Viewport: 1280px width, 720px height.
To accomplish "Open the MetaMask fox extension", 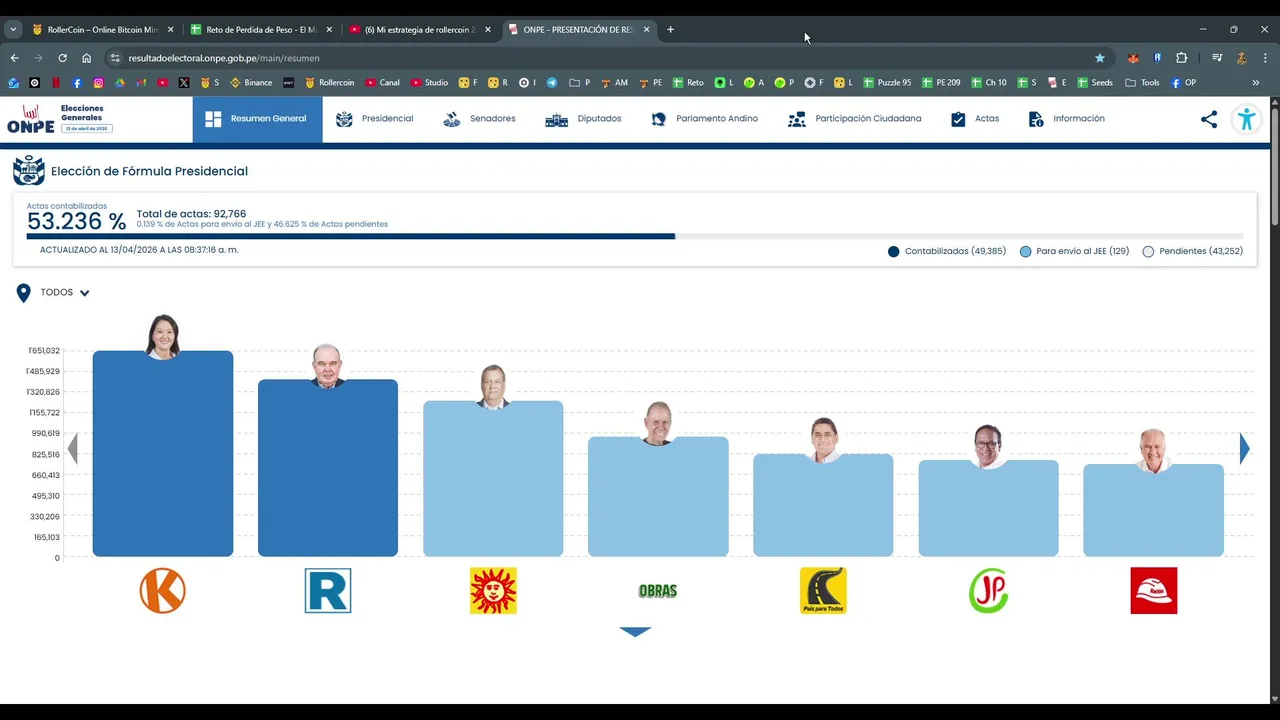I will pyautogui.click(x=1133, y=58).
